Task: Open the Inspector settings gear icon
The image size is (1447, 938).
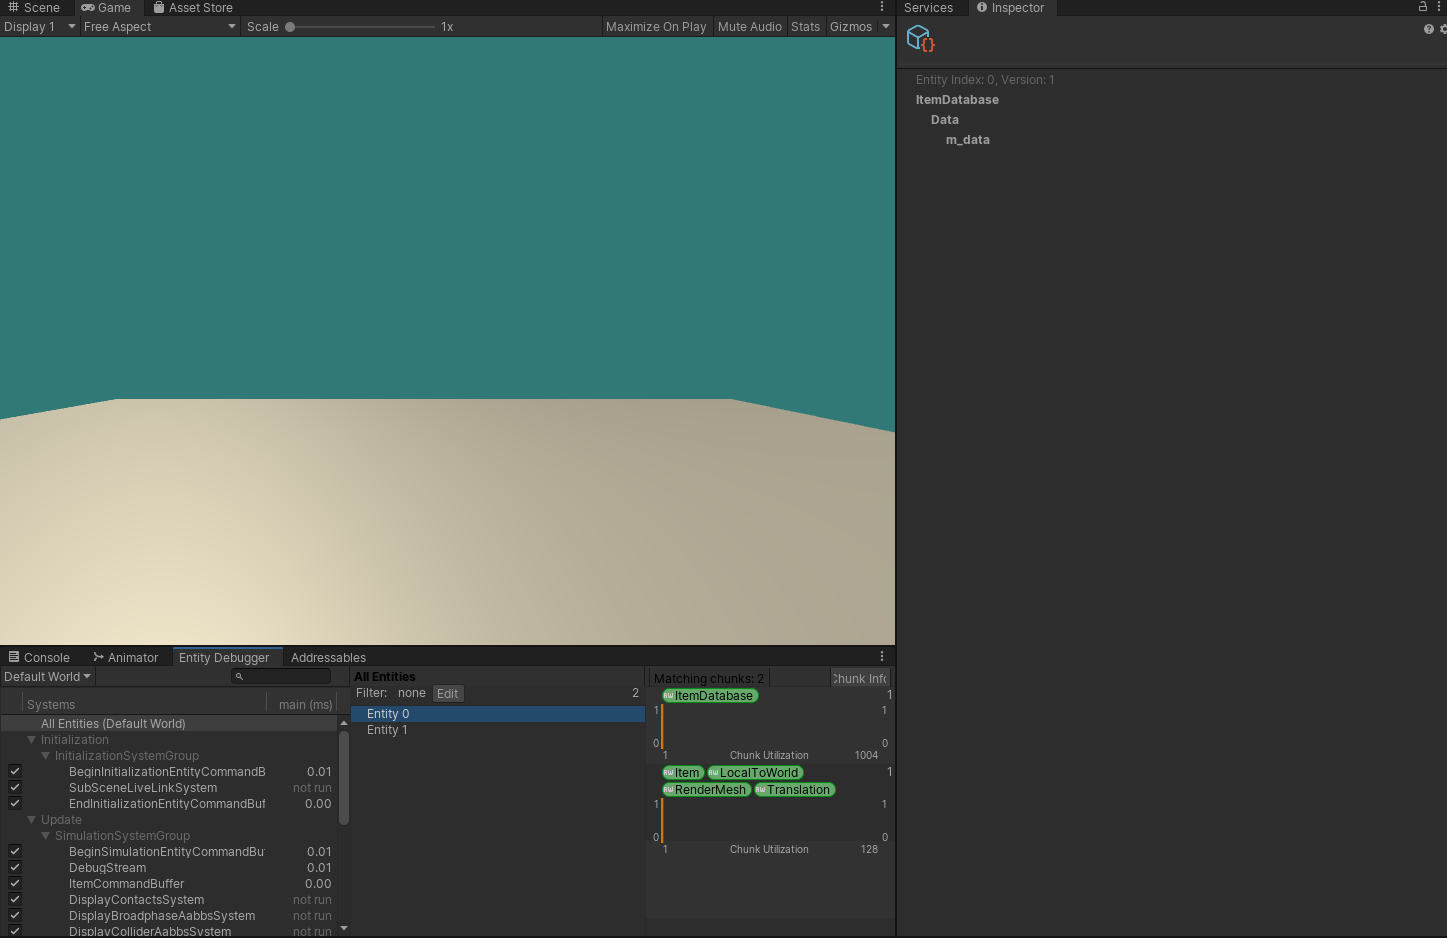Action: click(x=1441, y=29)
